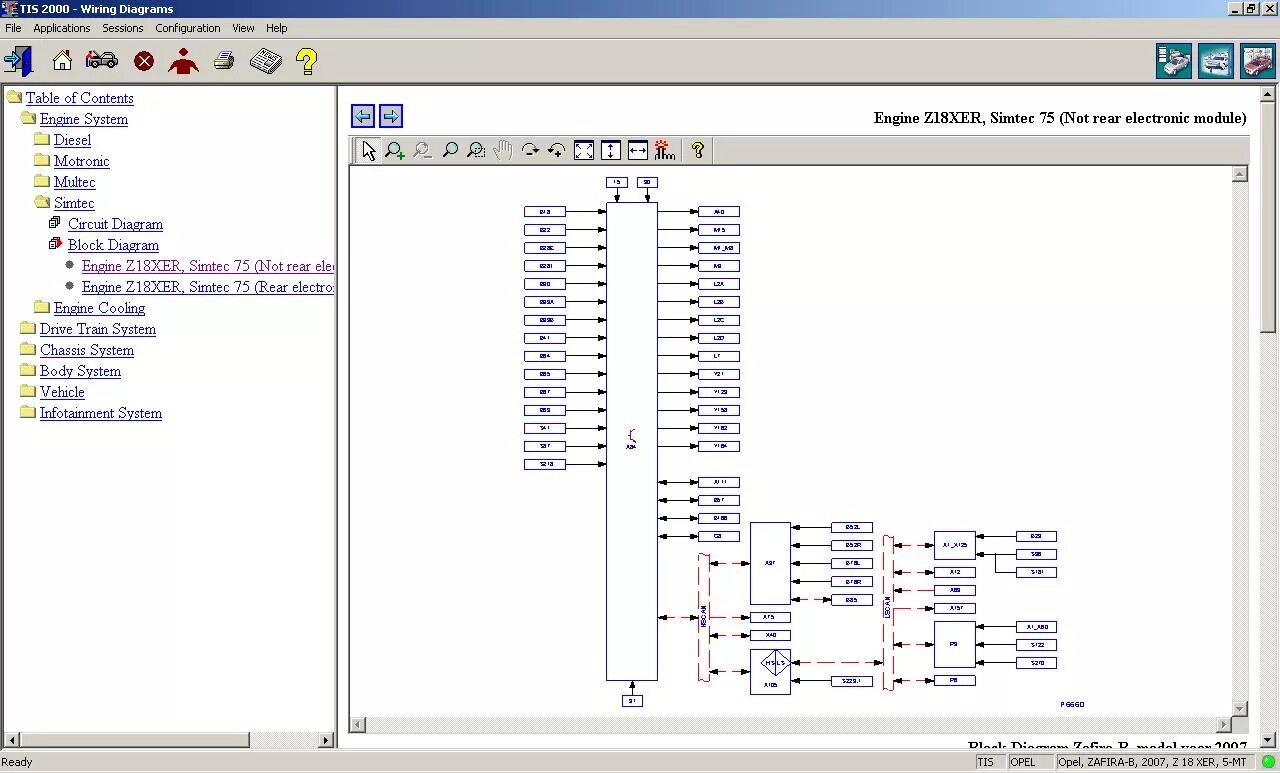Open the newspaper news icon

coord(266,61)
